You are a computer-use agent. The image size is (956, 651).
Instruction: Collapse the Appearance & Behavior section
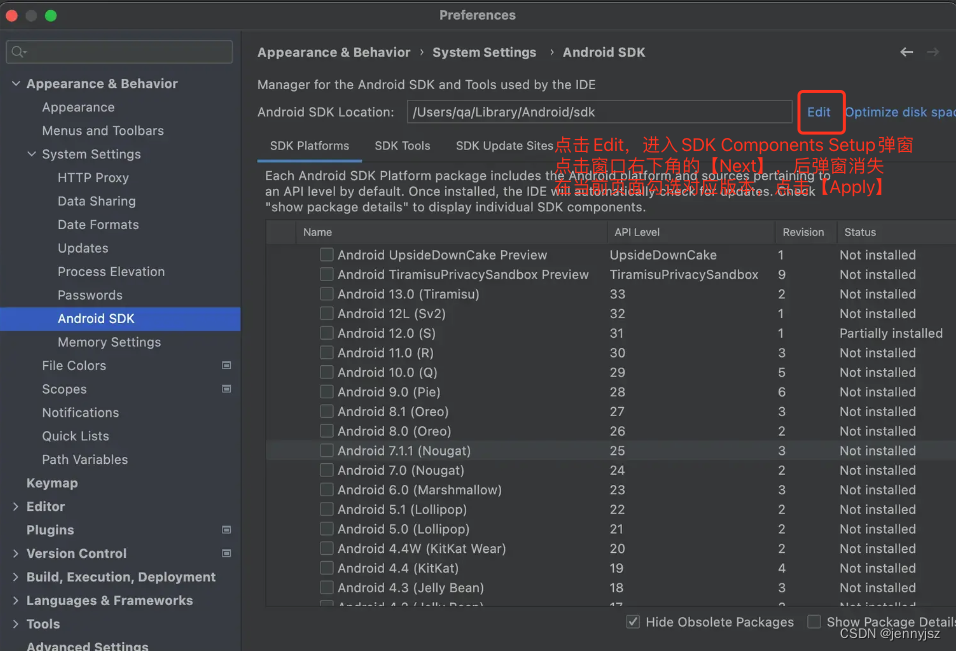tap(16, 83)
